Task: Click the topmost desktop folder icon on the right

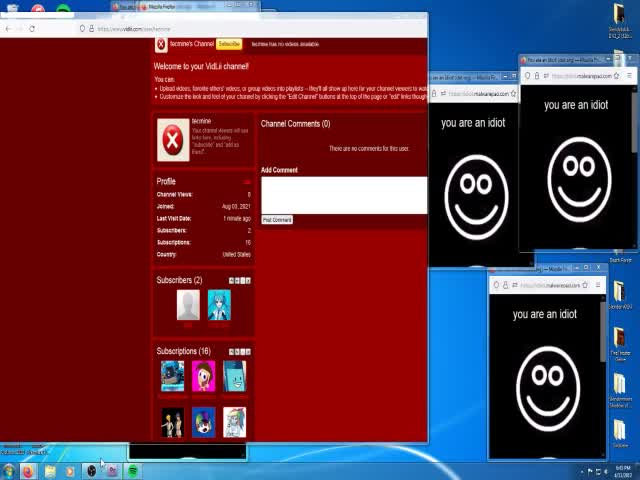Action: pos(620,14)
